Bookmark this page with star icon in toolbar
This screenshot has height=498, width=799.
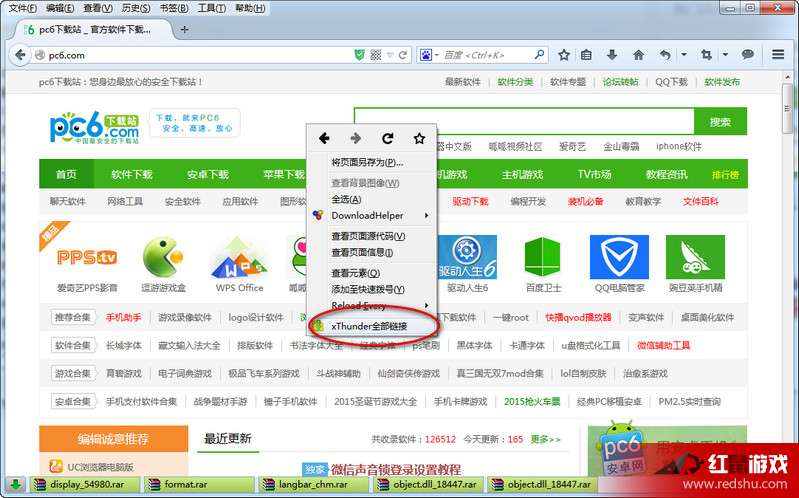point(564,55)
